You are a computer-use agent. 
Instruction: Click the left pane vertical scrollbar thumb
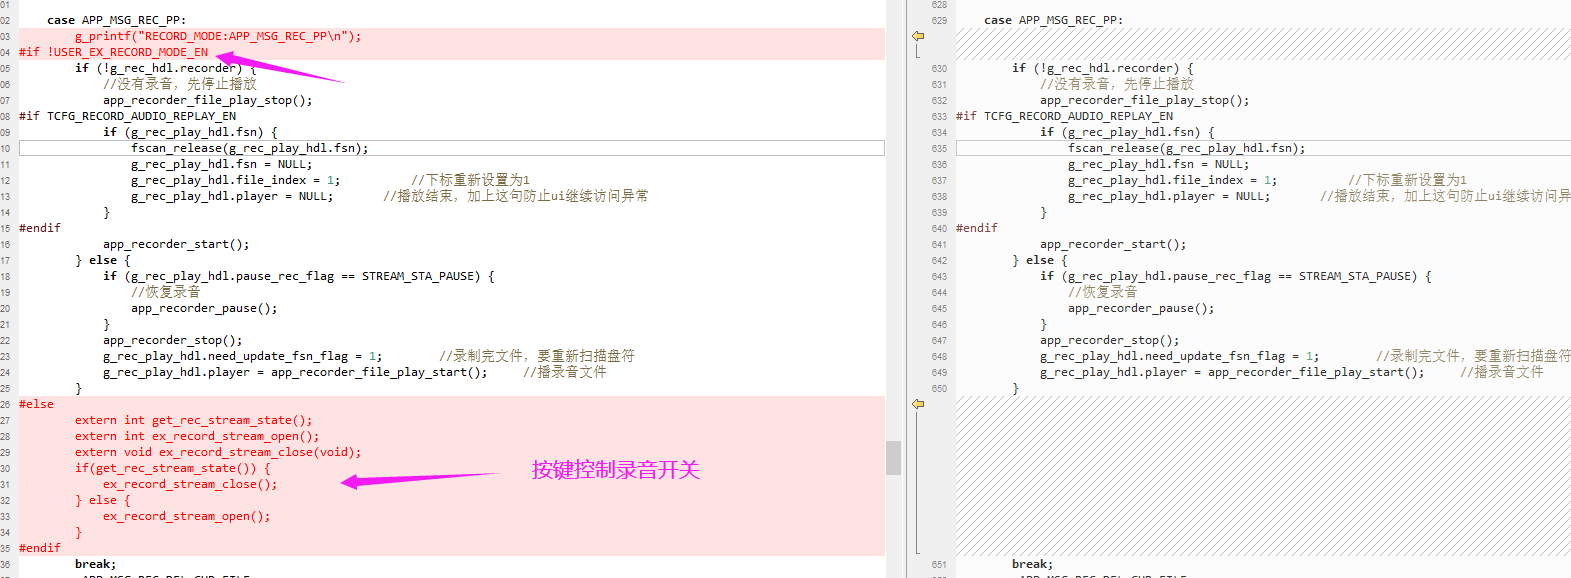click(894, 458)
